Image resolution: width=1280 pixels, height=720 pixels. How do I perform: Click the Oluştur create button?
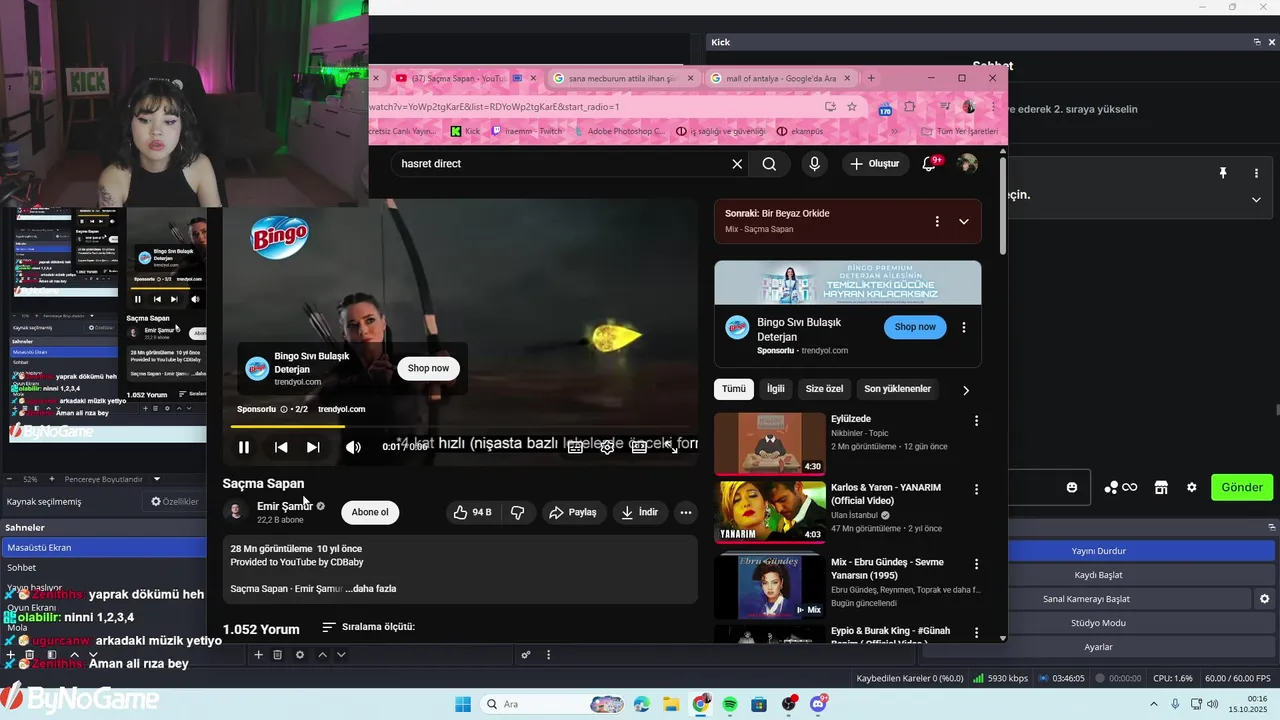pos(875,164)
